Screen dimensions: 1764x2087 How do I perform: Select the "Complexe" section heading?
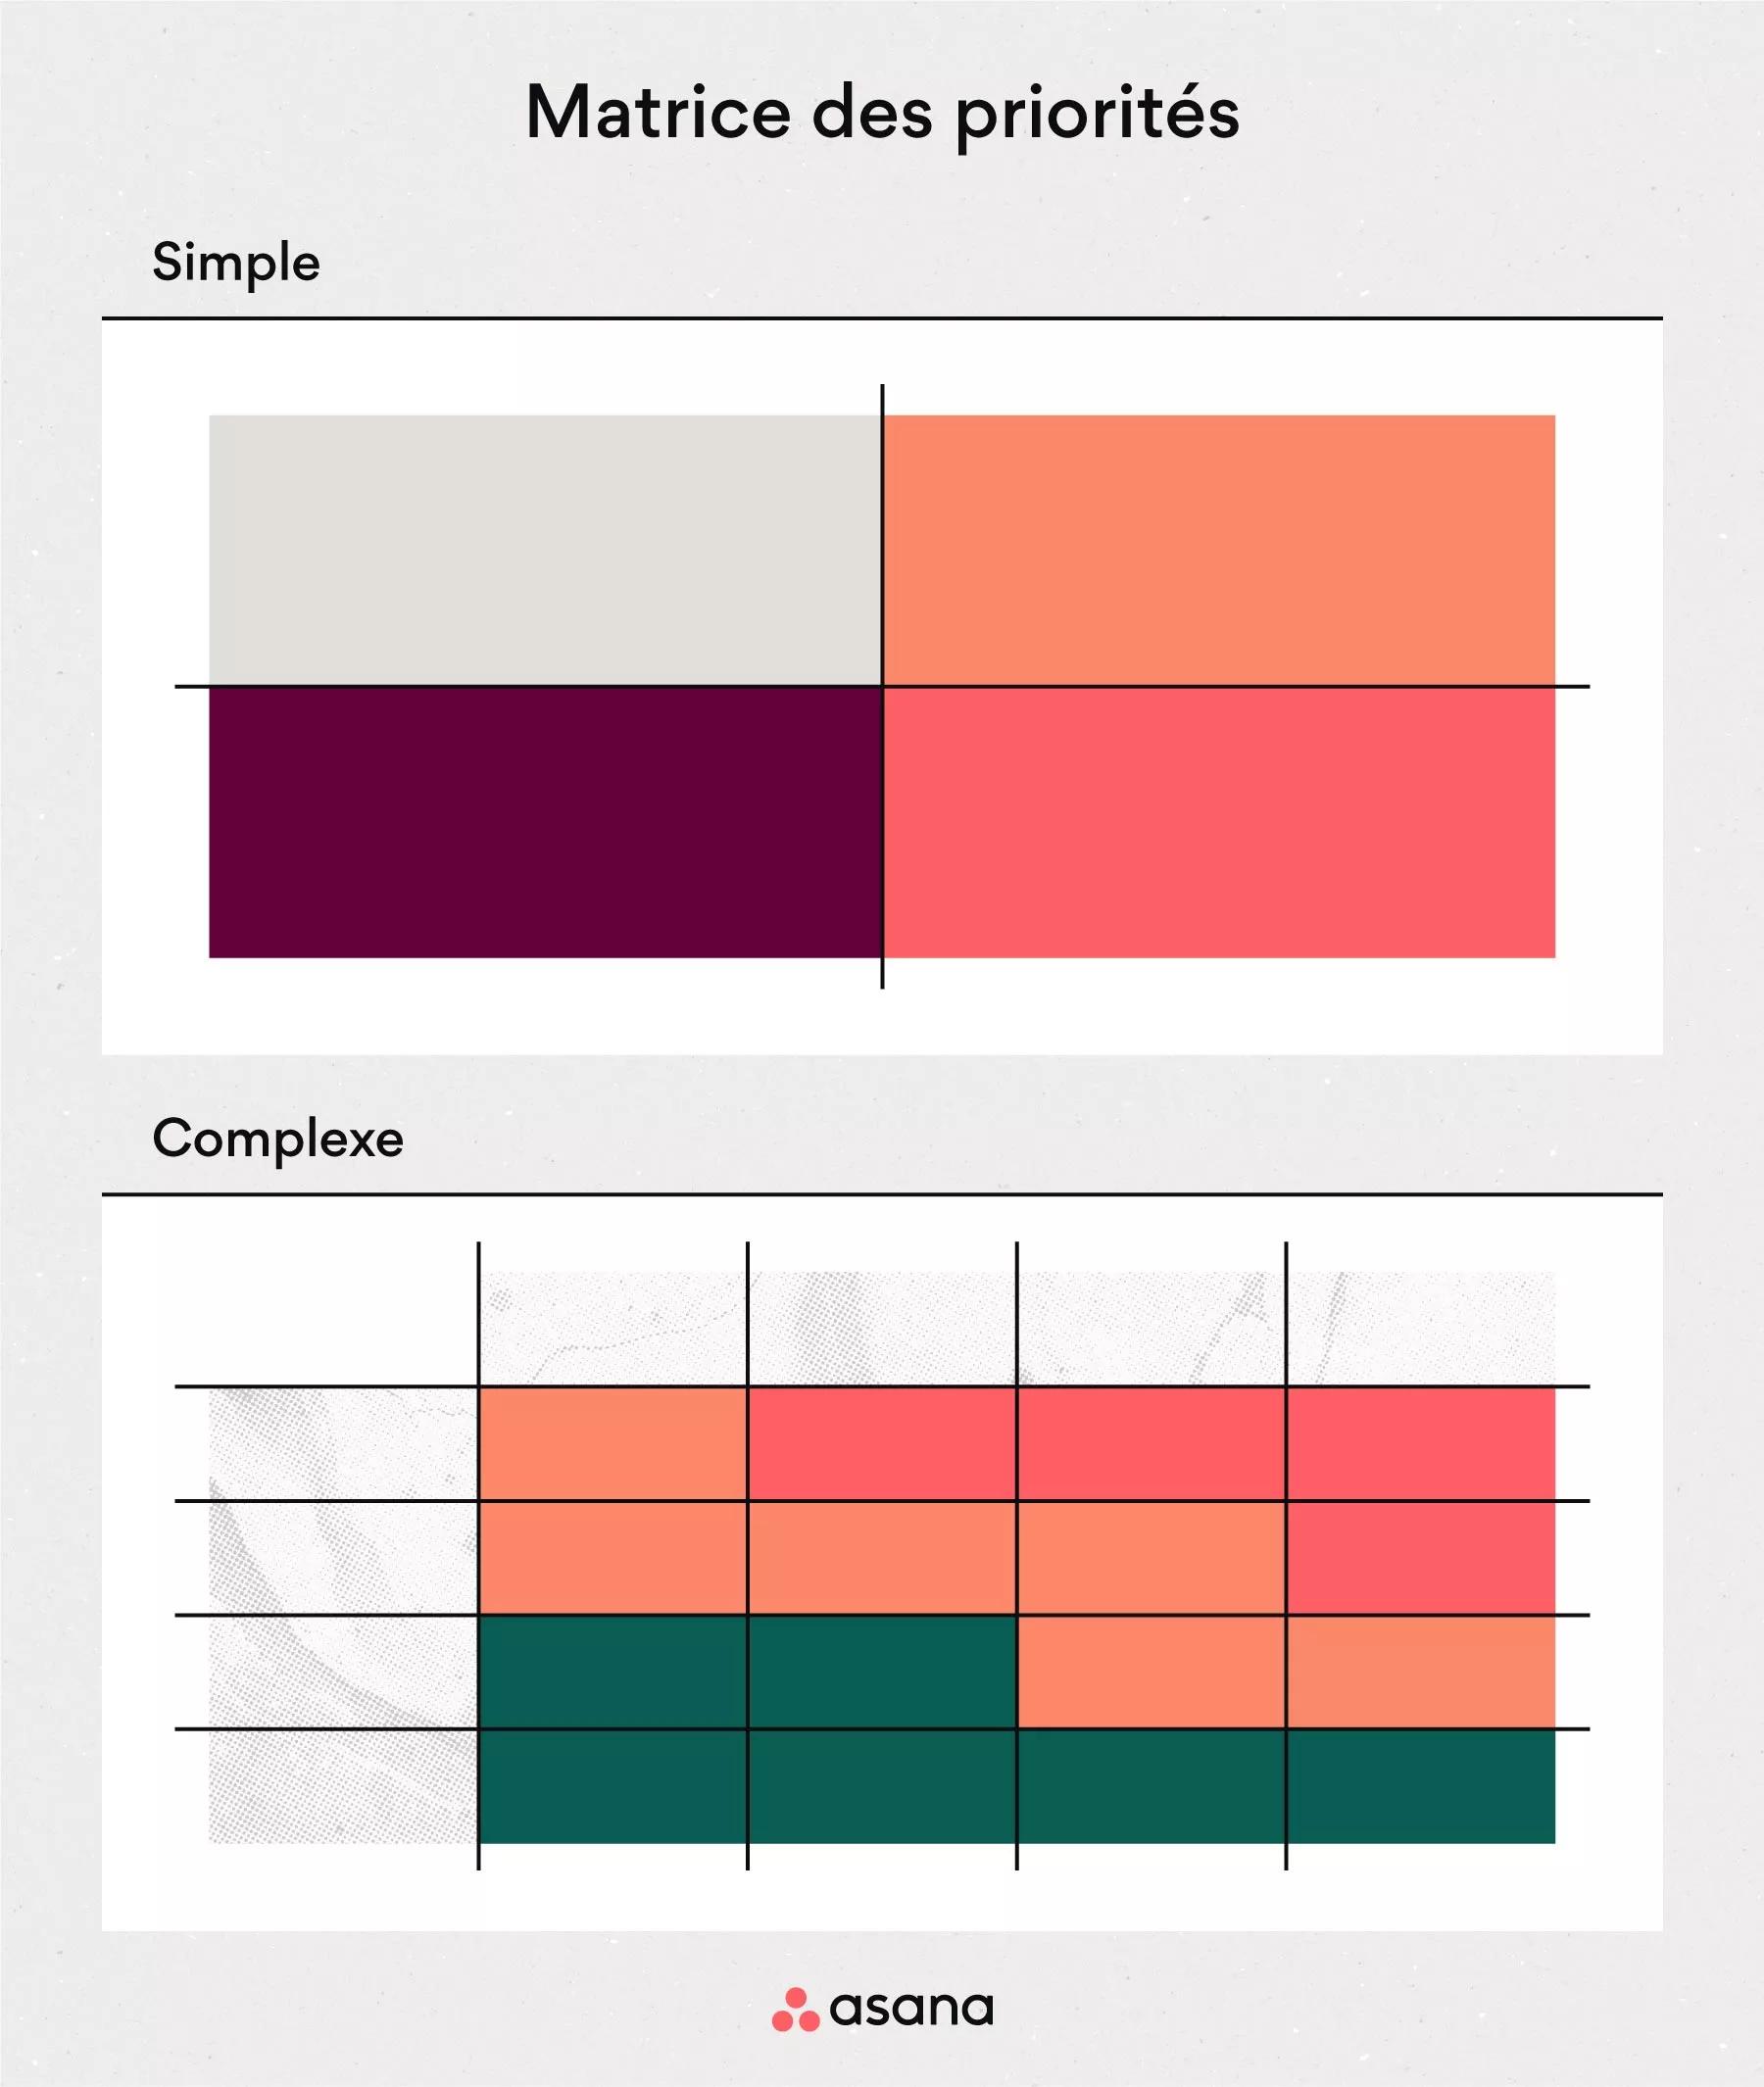pyautogui.click(x=278, y=1138)
